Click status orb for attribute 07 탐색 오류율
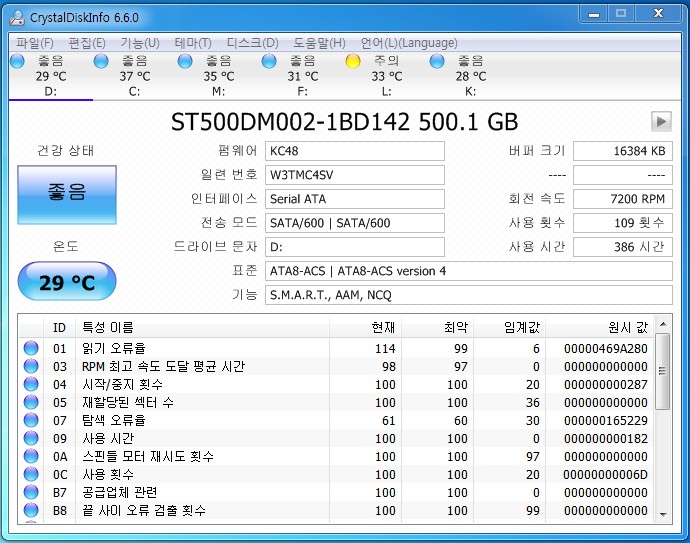The image size is (690, 543). point(31,420)
